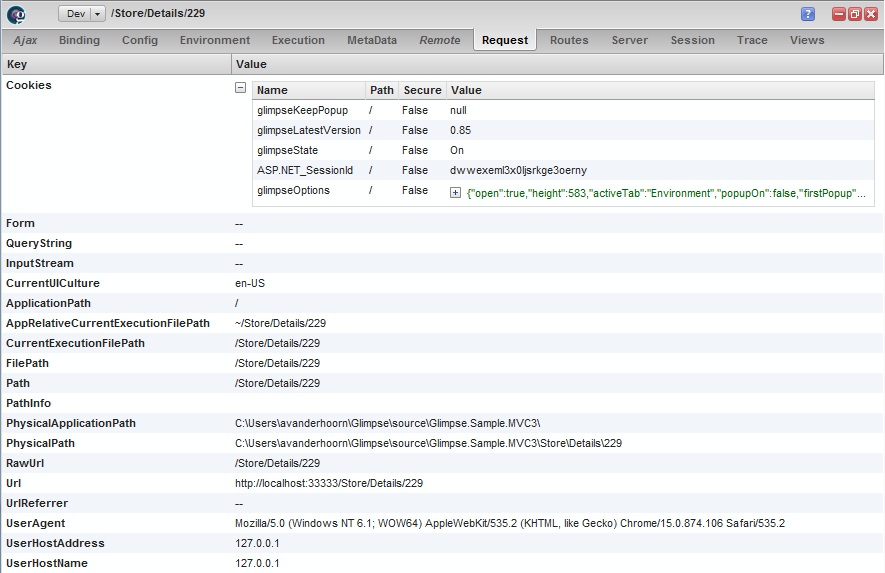Select the ASP.NET_SessionId cookie name
885x573 pixels.
click(x=305, y=170)
